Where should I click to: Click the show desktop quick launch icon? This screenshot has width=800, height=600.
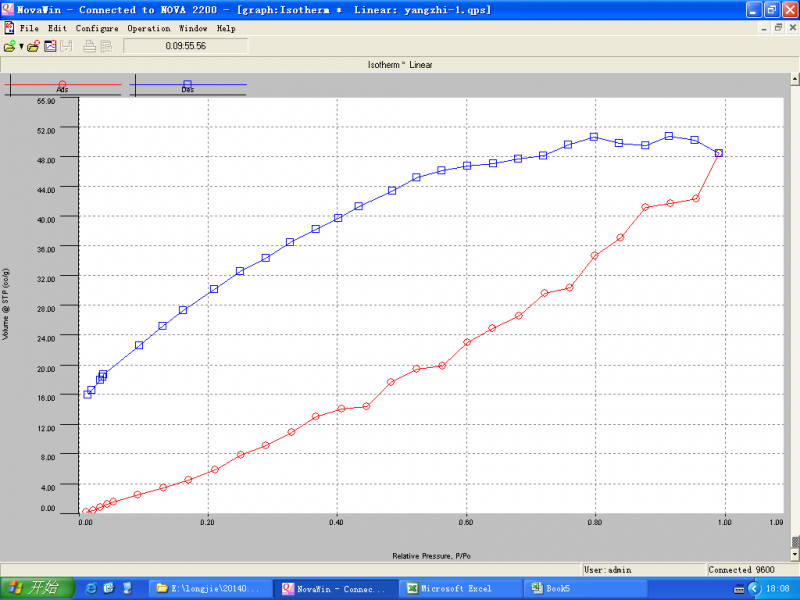point(127,588)
